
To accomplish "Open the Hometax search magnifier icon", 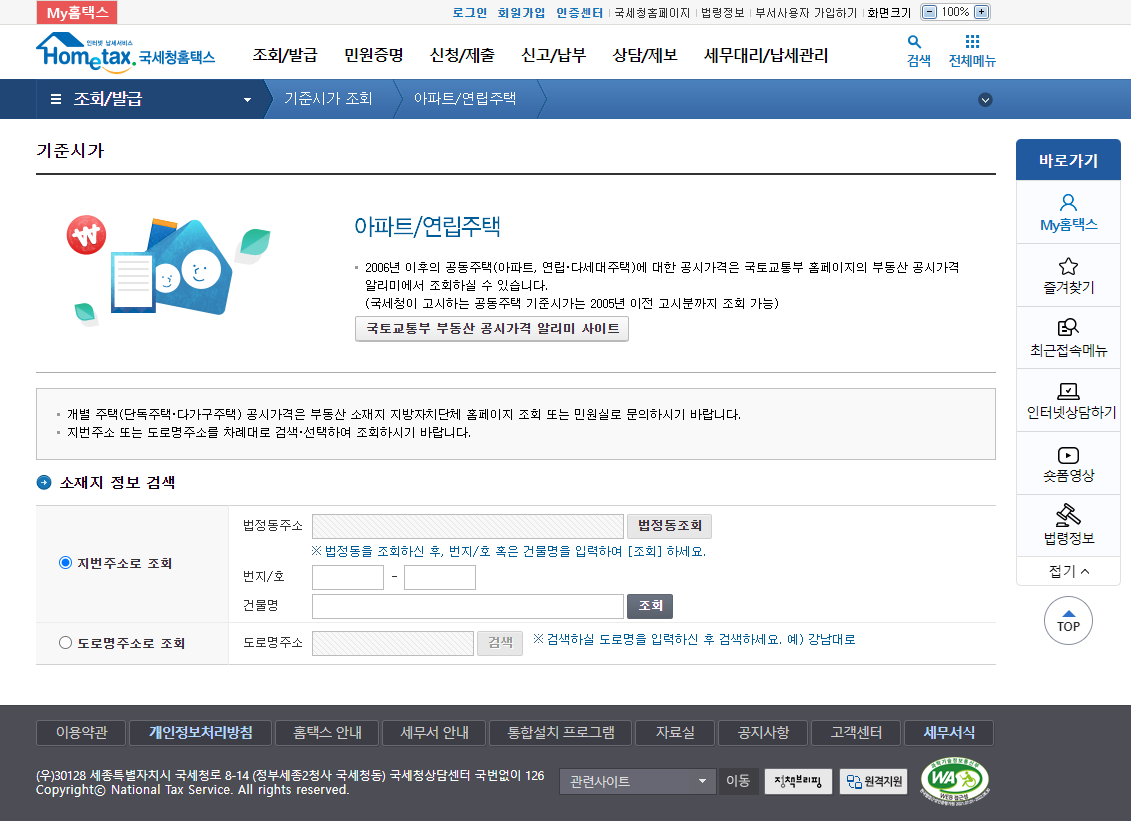I will pyautogui.click(x=916, y=44).
